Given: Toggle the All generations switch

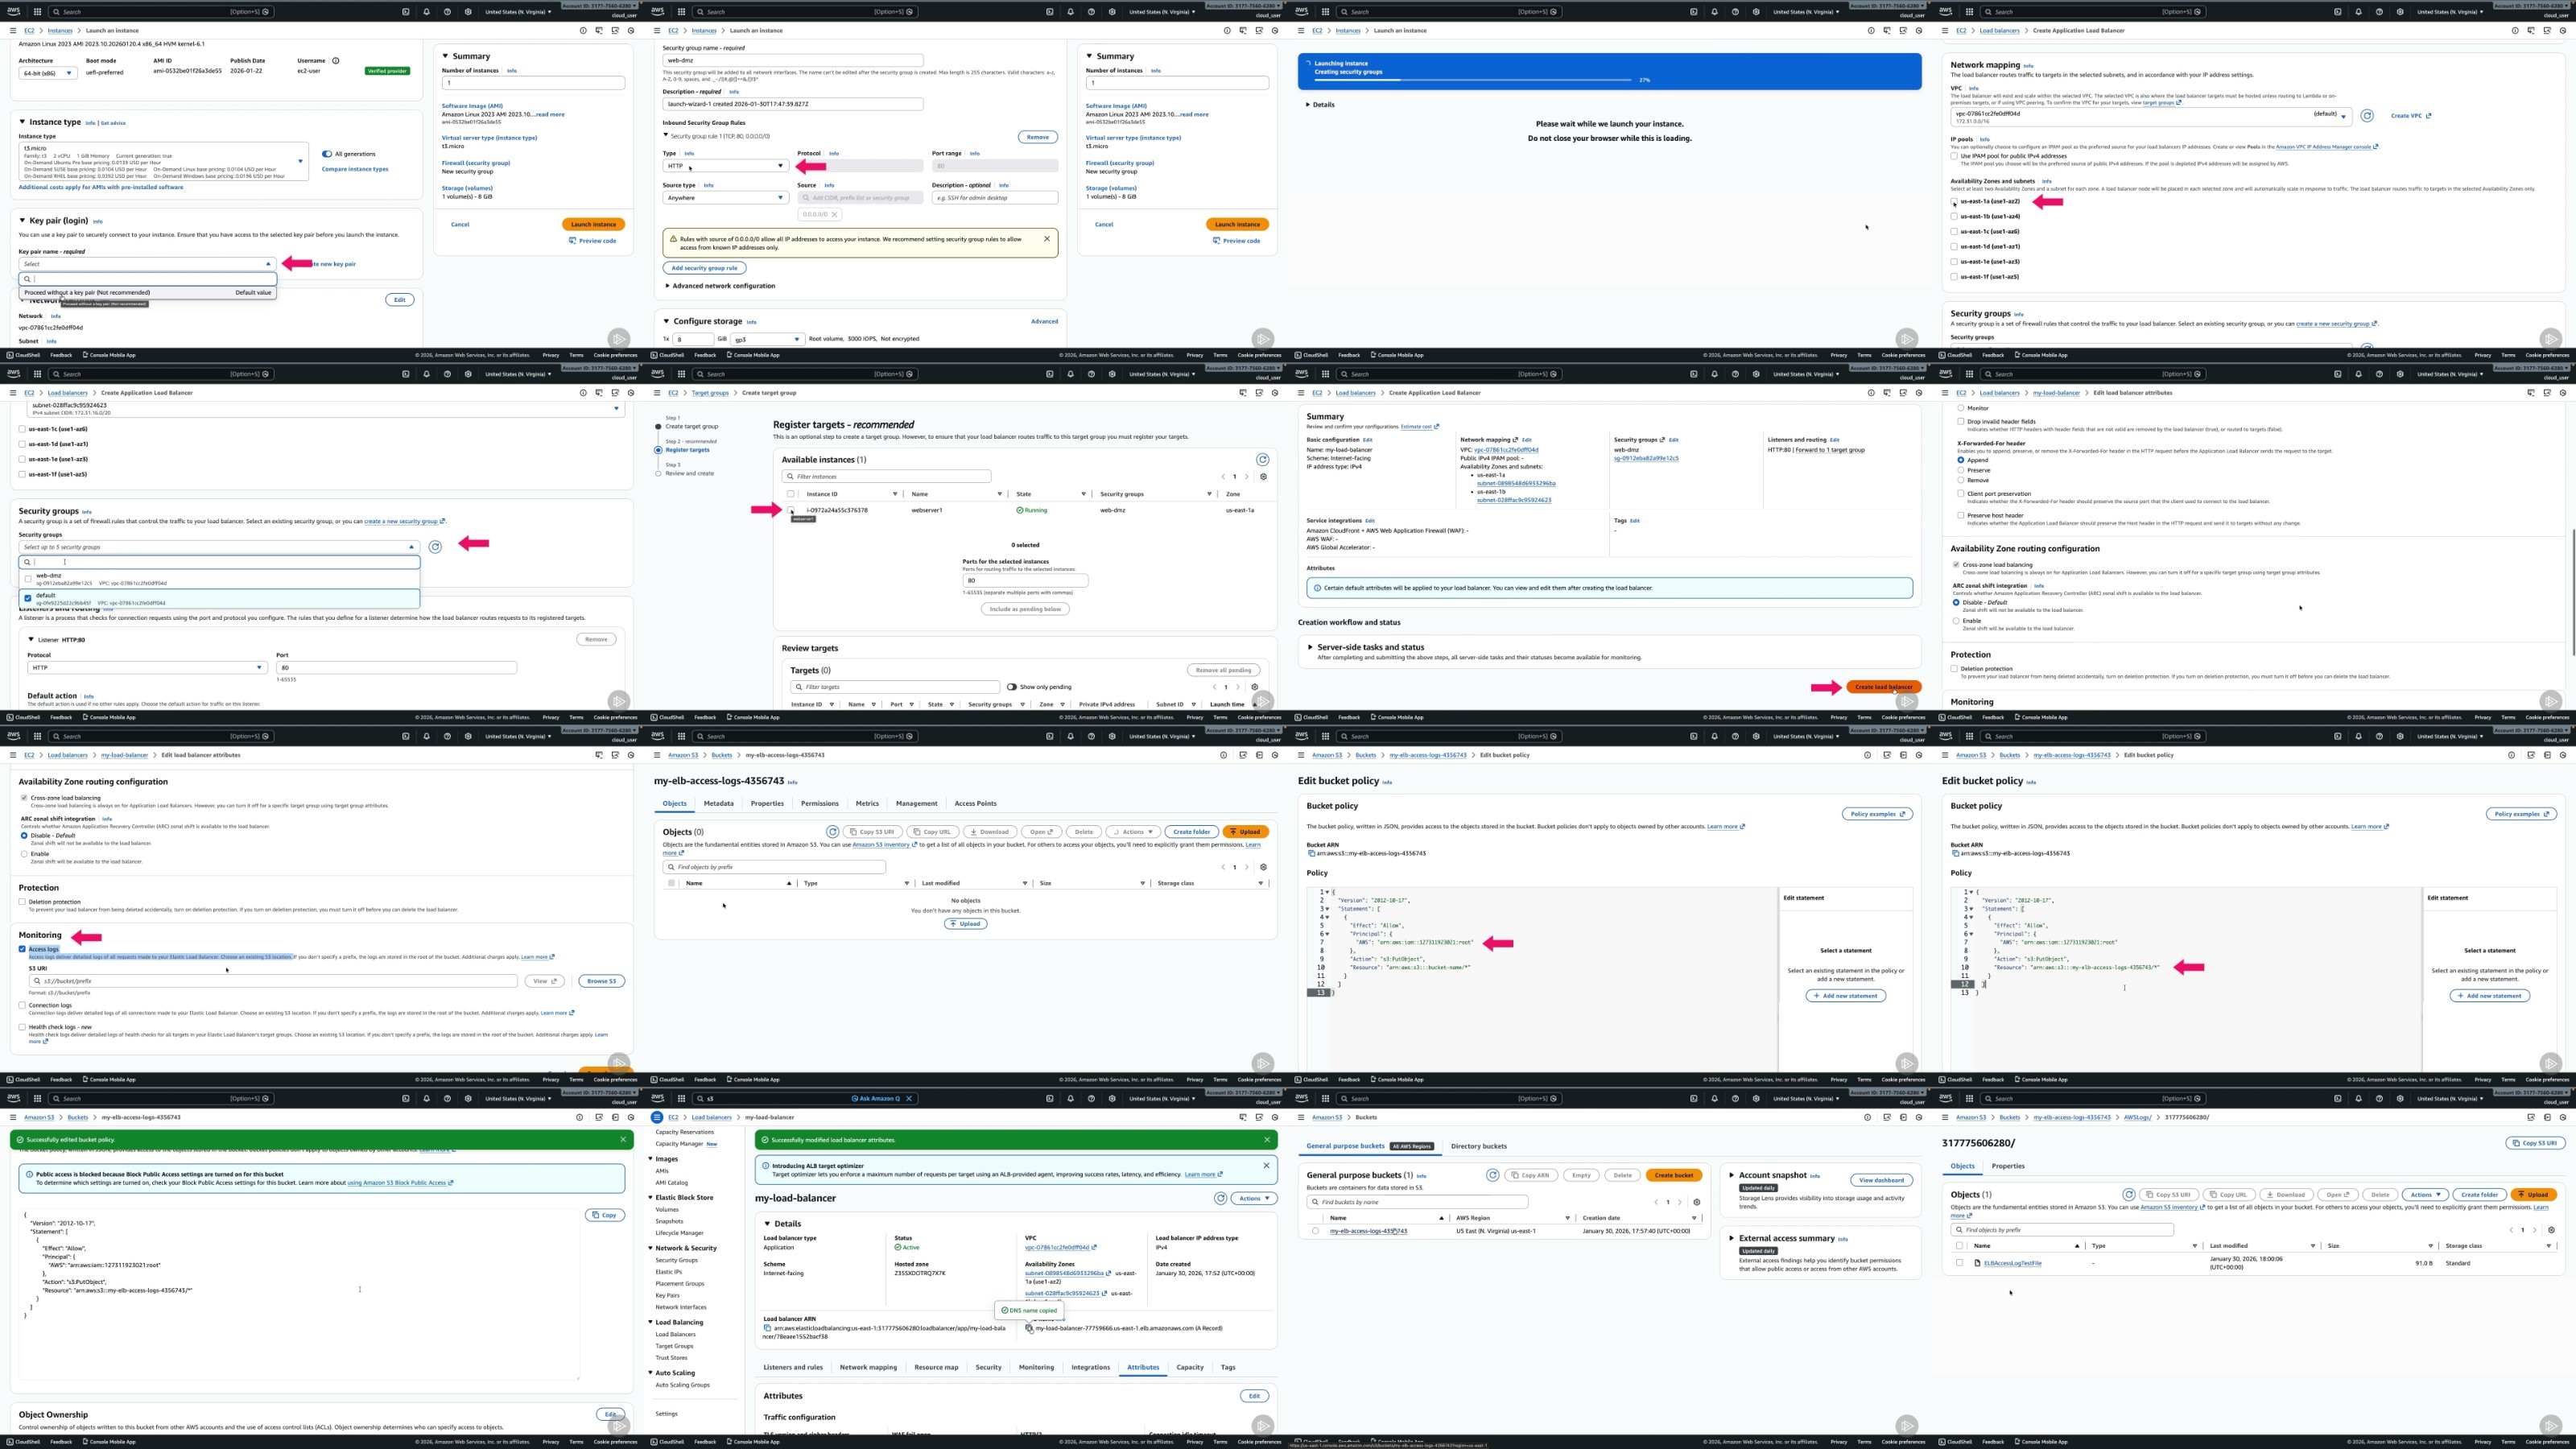Looking at the screenshot, I should [327, 154].
